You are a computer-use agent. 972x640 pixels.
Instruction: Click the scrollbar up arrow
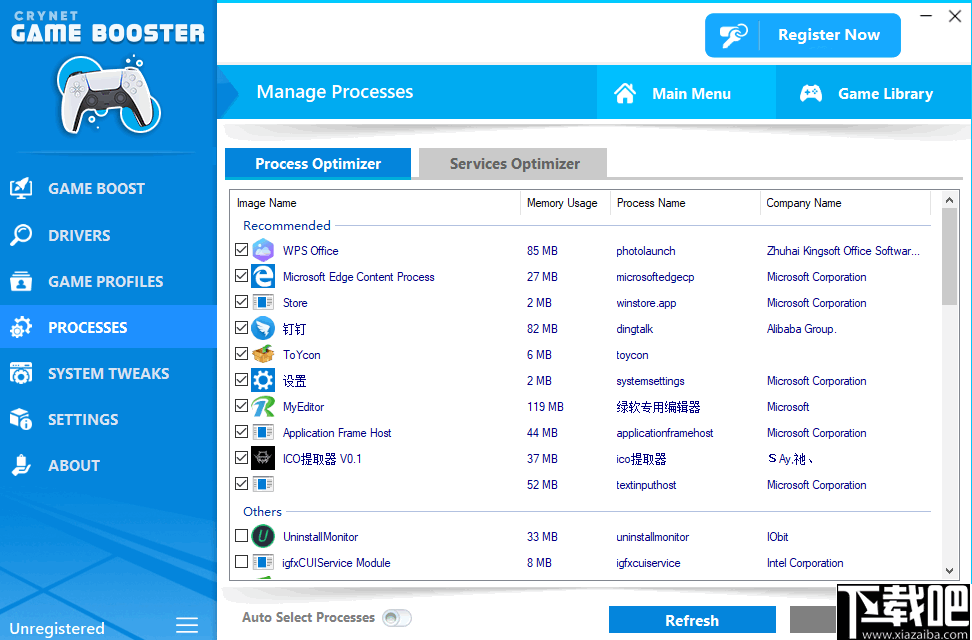[949, 200]
